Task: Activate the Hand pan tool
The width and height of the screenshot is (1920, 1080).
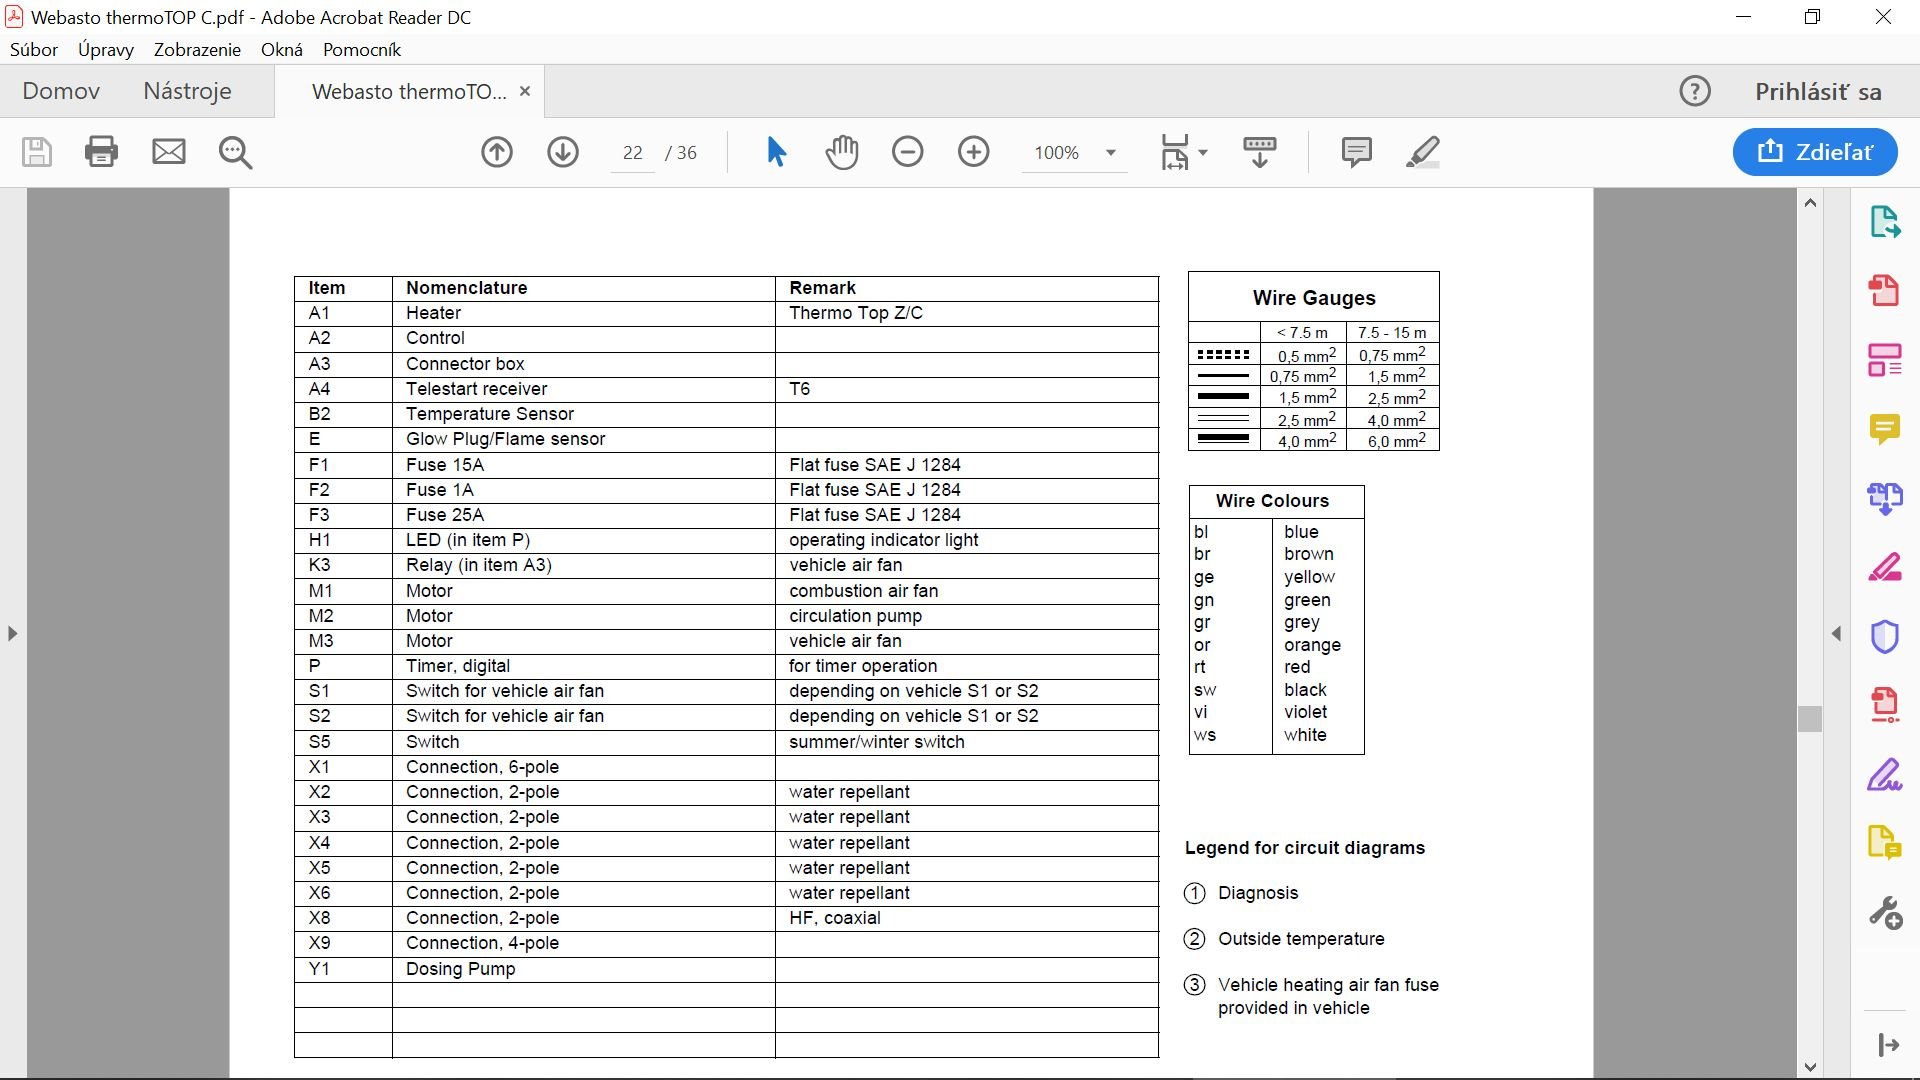Action: 842,152
